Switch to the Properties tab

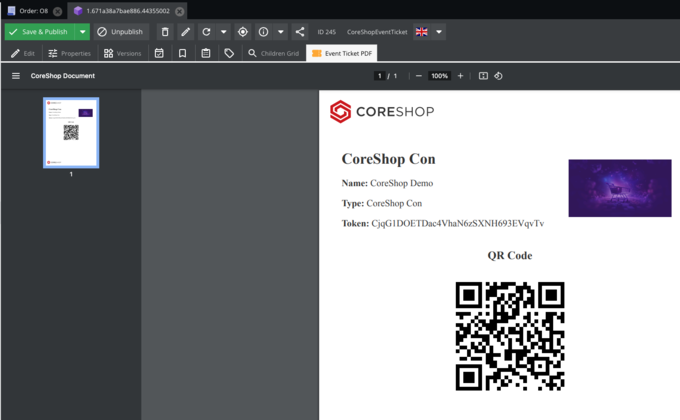pos(69,53)
